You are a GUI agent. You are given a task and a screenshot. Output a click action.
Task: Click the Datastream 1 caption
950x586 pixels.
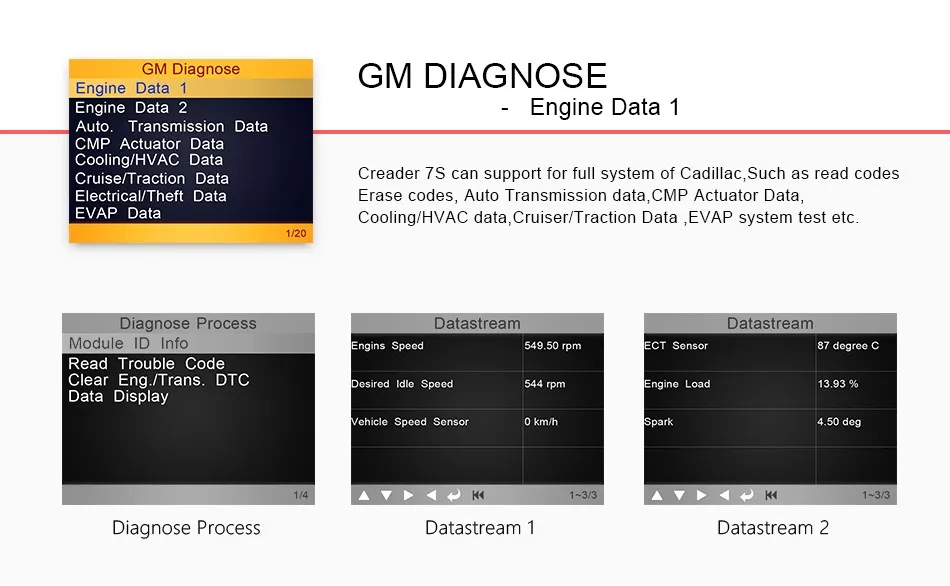(480, 528)
